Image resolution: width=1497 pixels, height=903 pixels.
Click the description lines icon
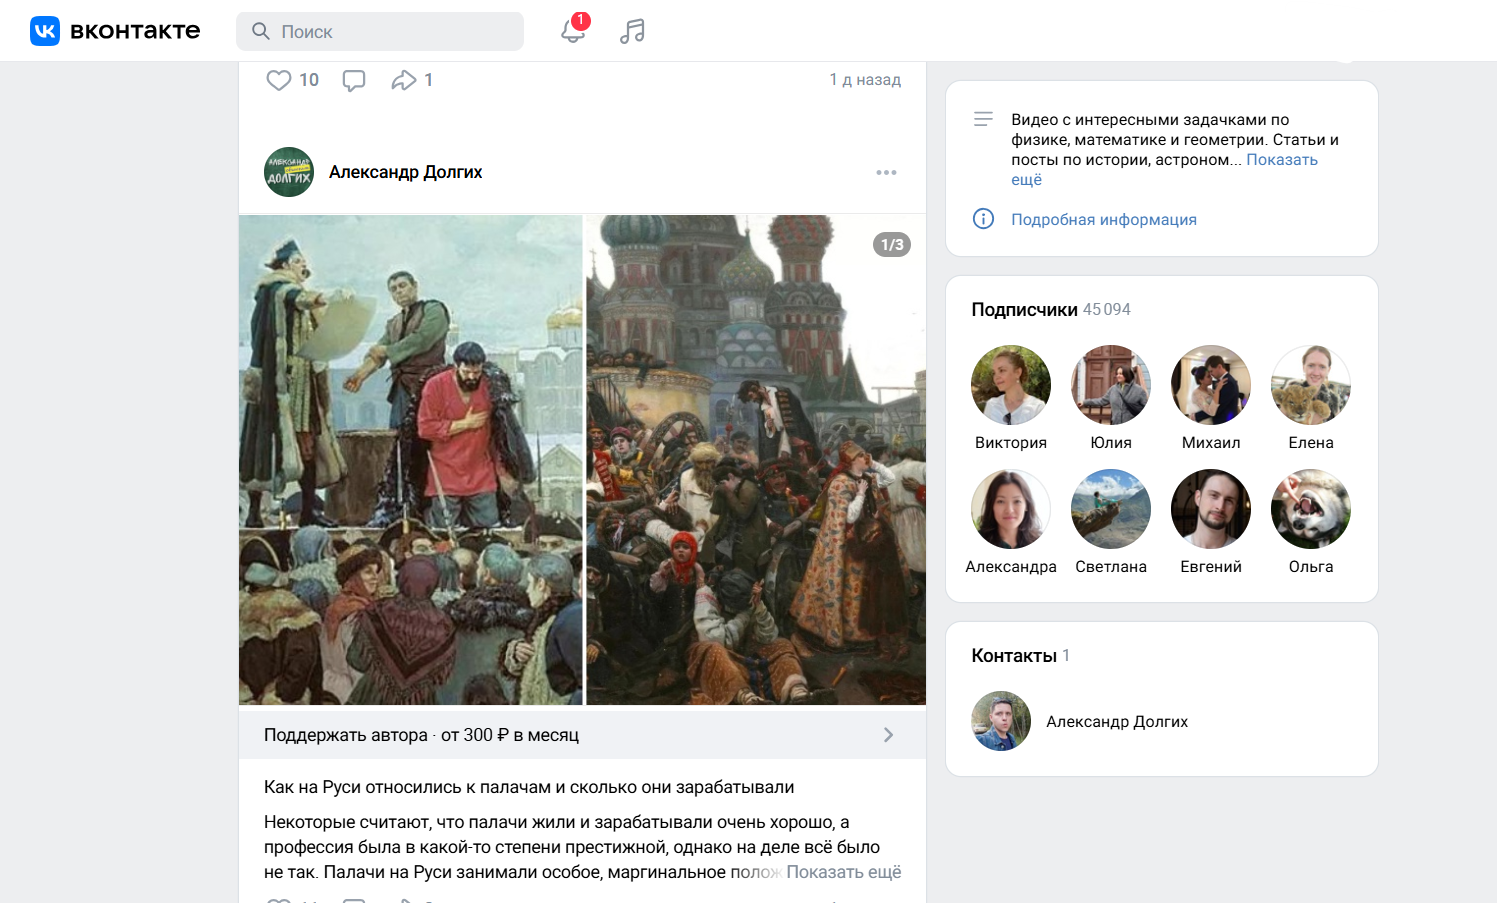tap(983, 119)
